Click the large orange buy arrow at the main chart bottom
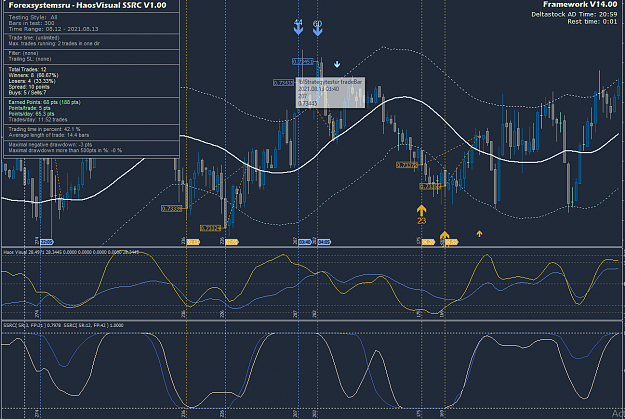 pos(444,236)
